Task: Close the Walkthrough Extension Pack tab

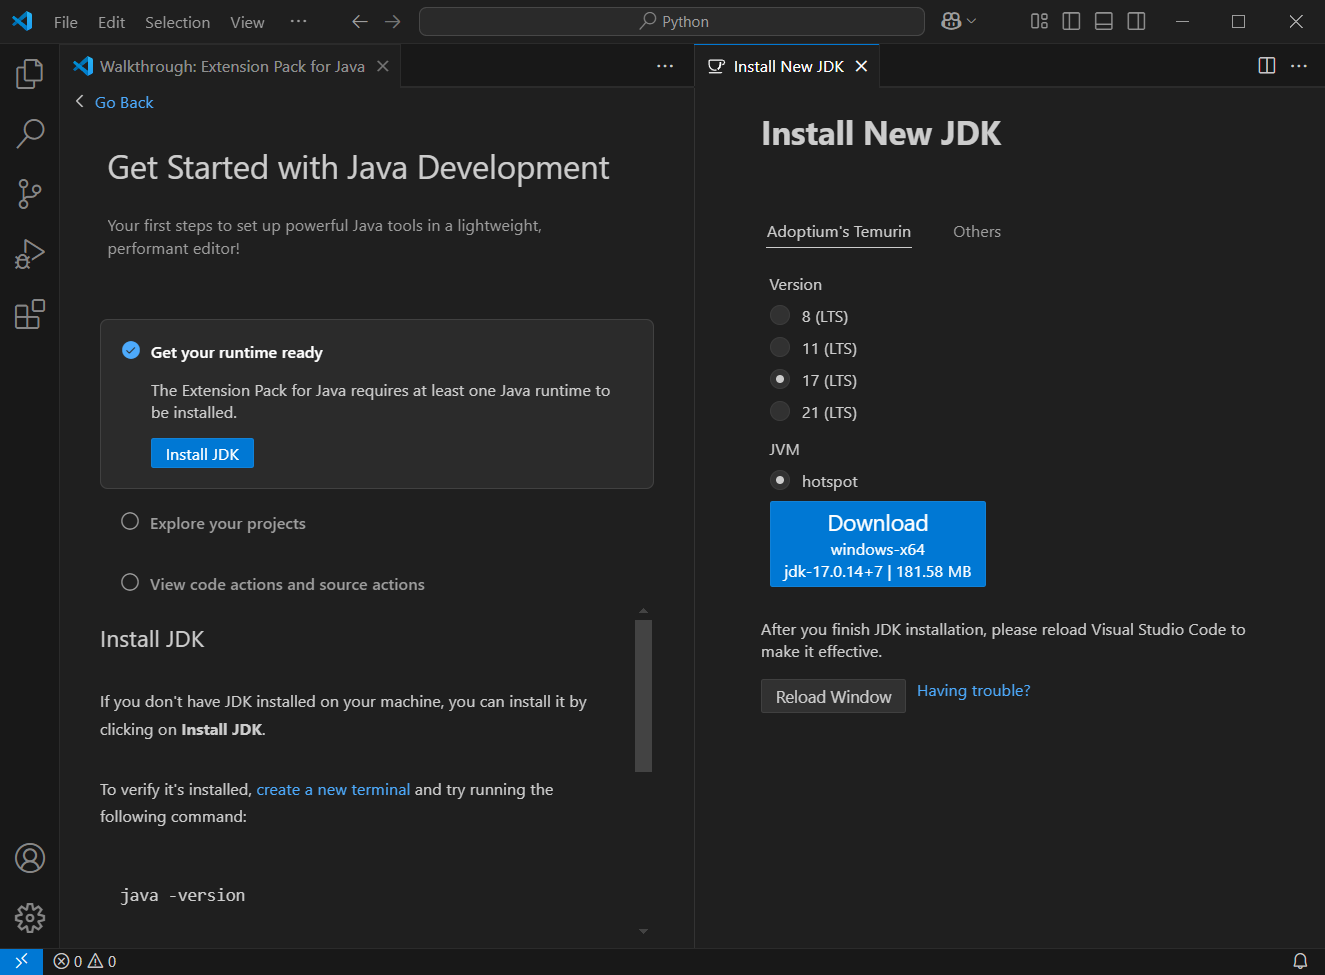Action: (383, 66)
